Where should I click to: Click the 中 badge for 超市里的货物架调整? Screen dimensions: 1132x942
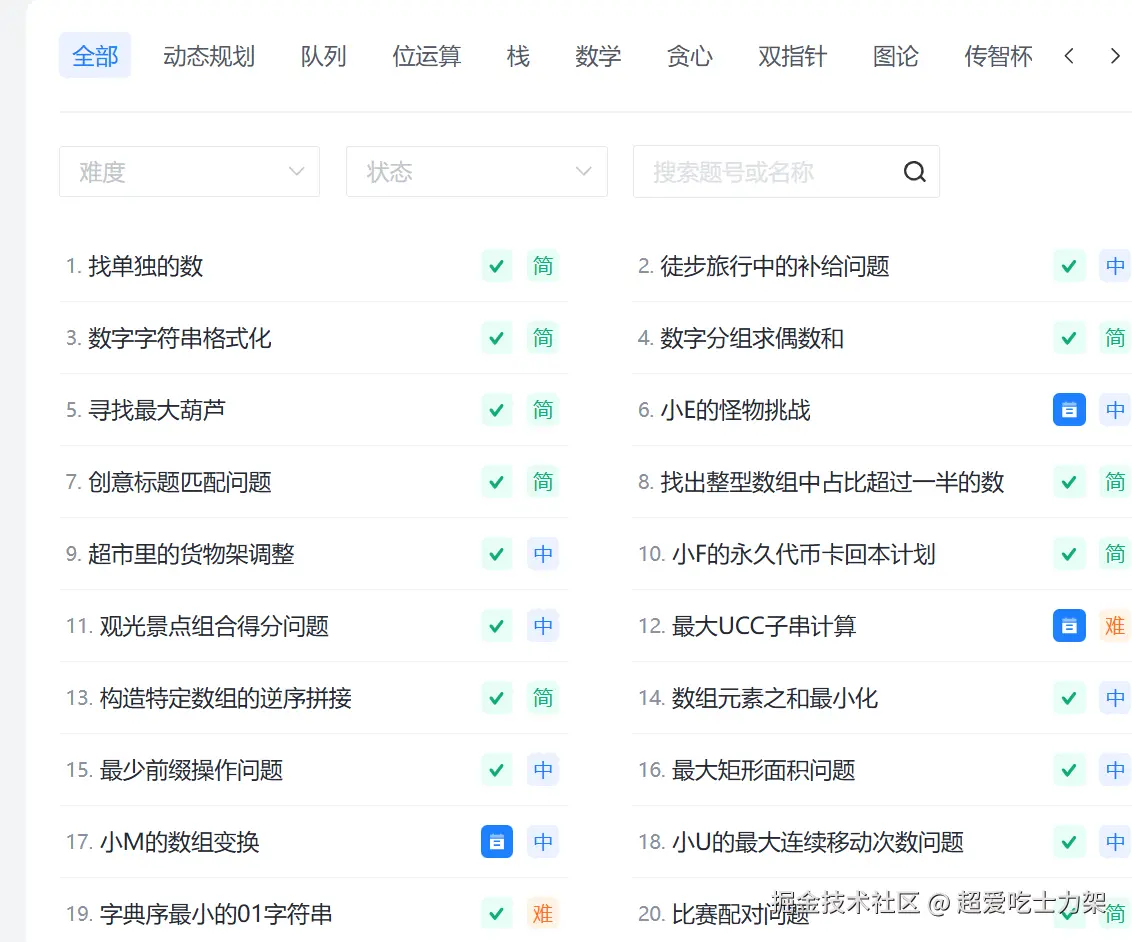(542, 554)
